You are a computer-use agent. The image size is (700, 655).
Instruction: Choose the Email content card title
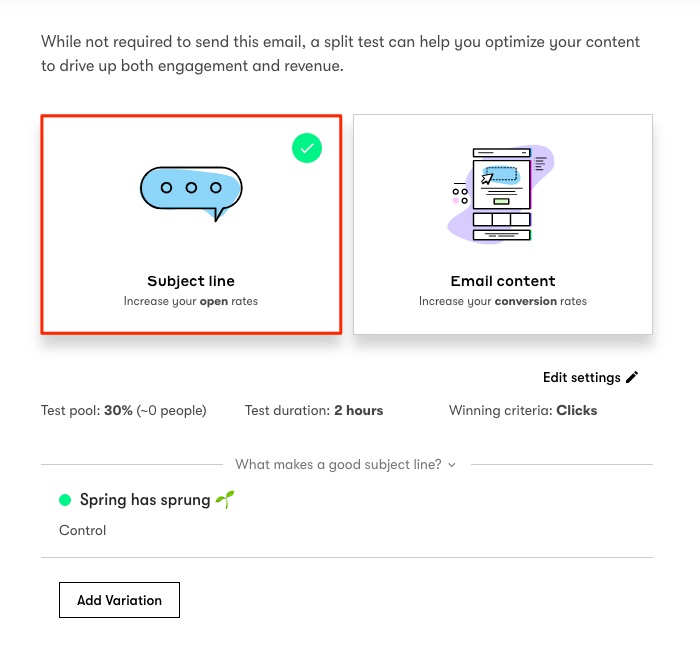coord(502,281)
